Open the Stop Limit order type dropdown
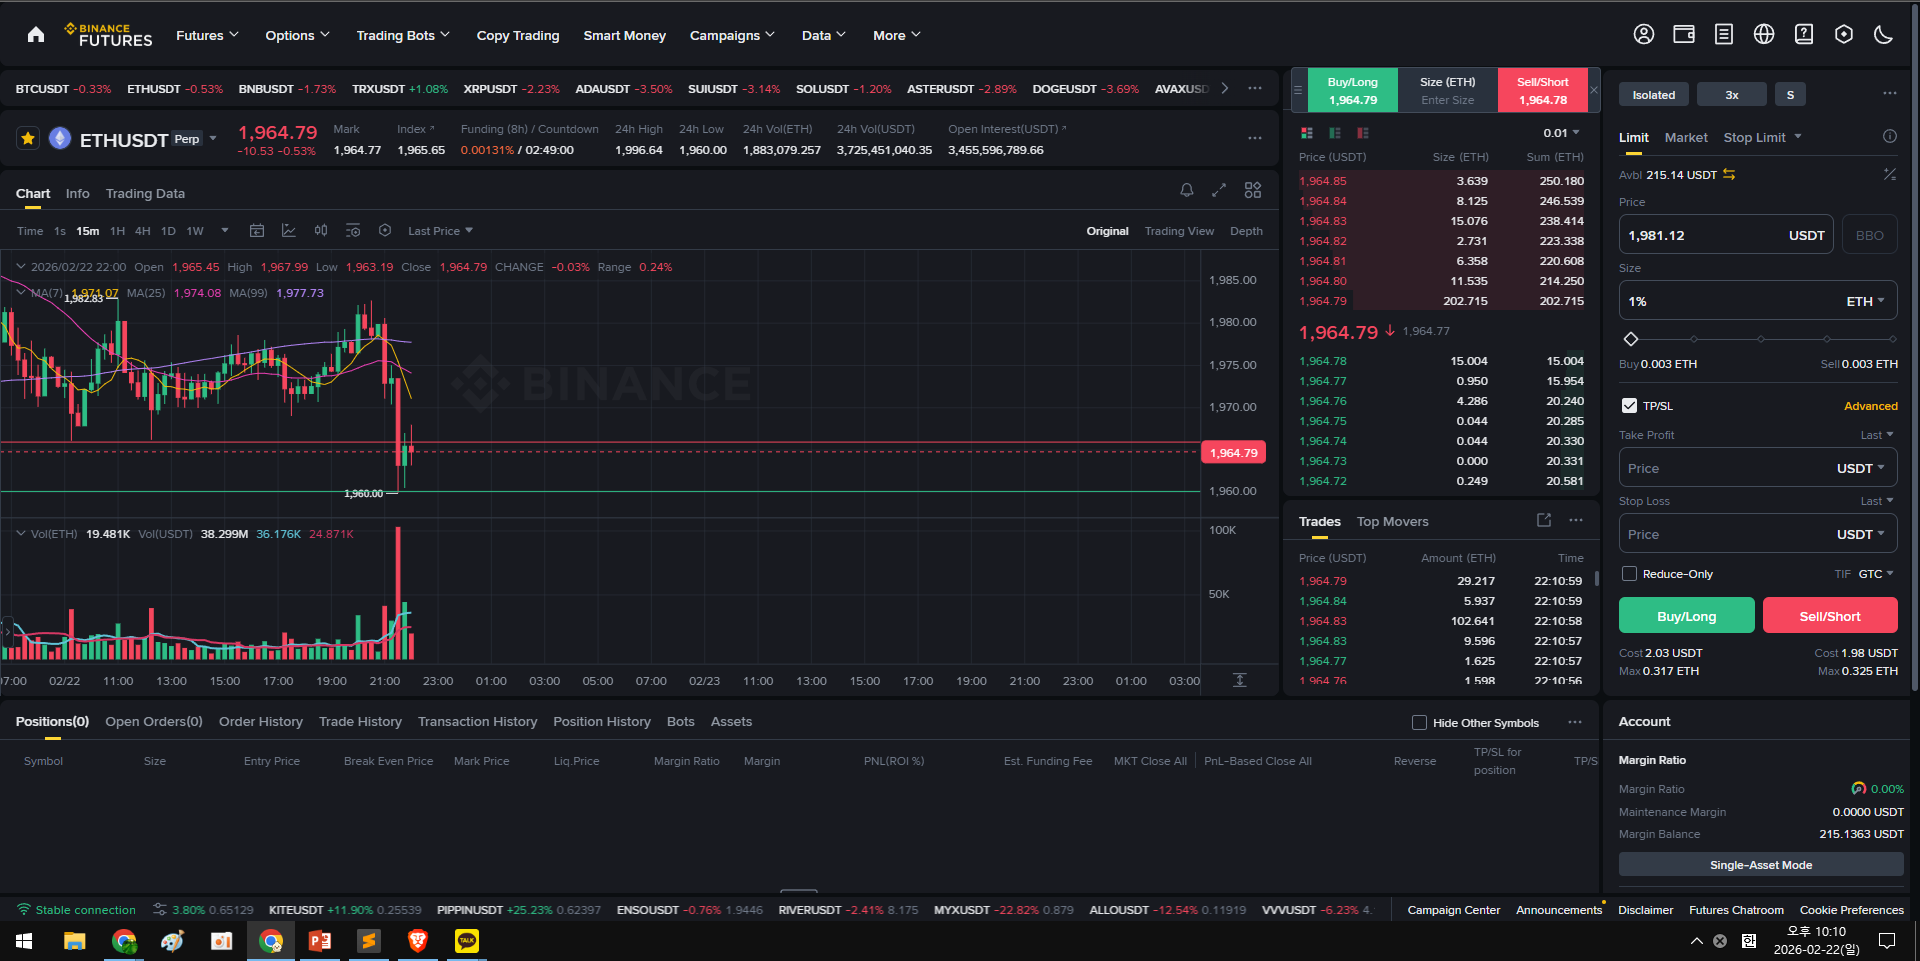 pos(1762,137)
